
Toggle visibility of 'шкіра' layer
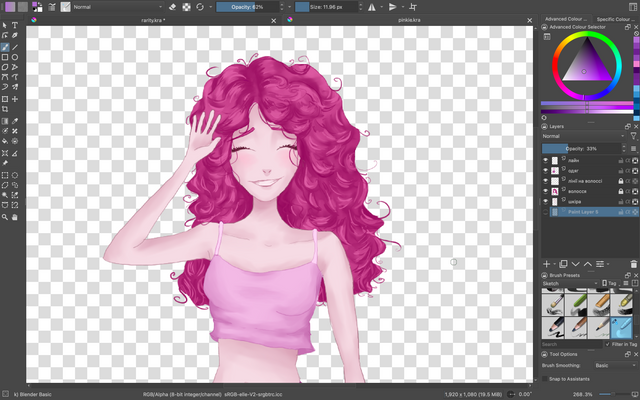coord(546,201)
